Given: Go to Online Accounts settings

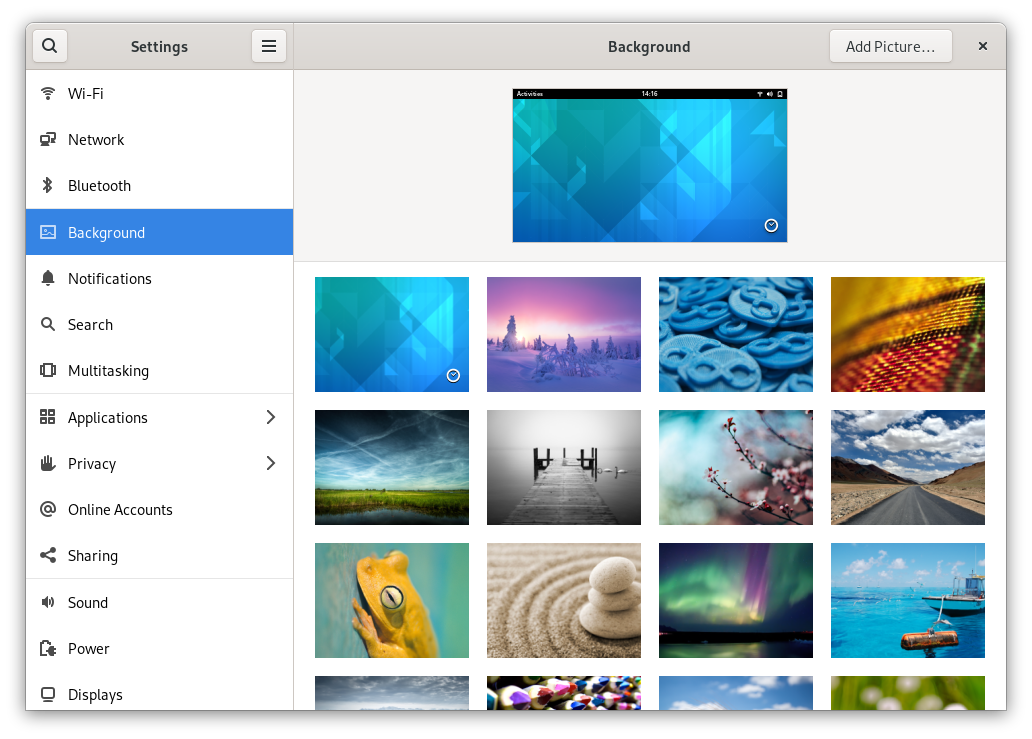Looking at the screenshot, I should point(120,510).
